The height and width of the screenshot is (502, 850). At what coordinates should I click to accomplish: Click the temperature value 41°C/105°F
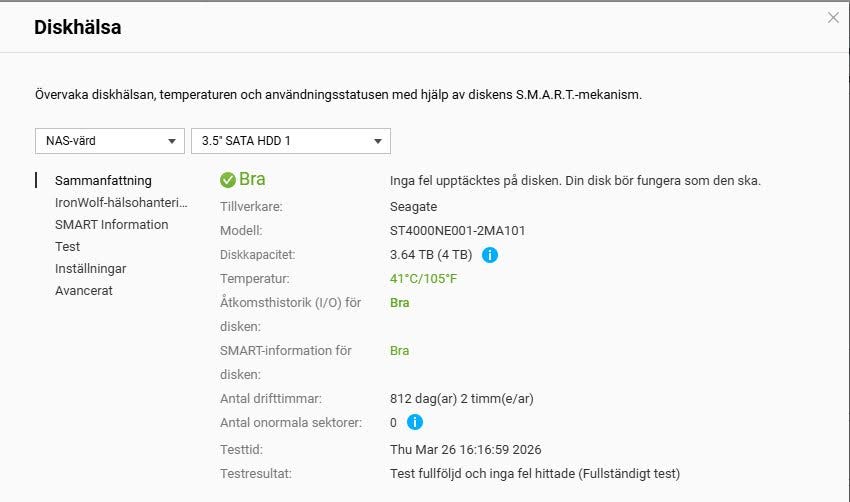point(423,279)
